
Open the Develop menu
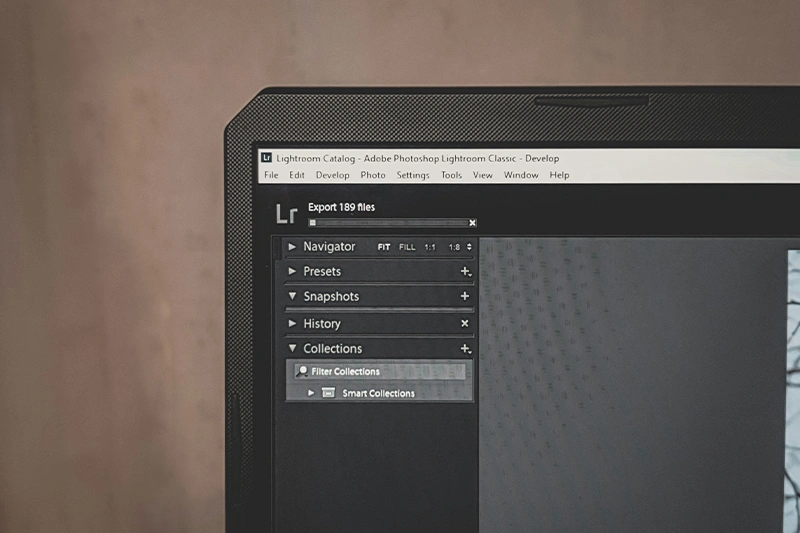coord(332,175)
